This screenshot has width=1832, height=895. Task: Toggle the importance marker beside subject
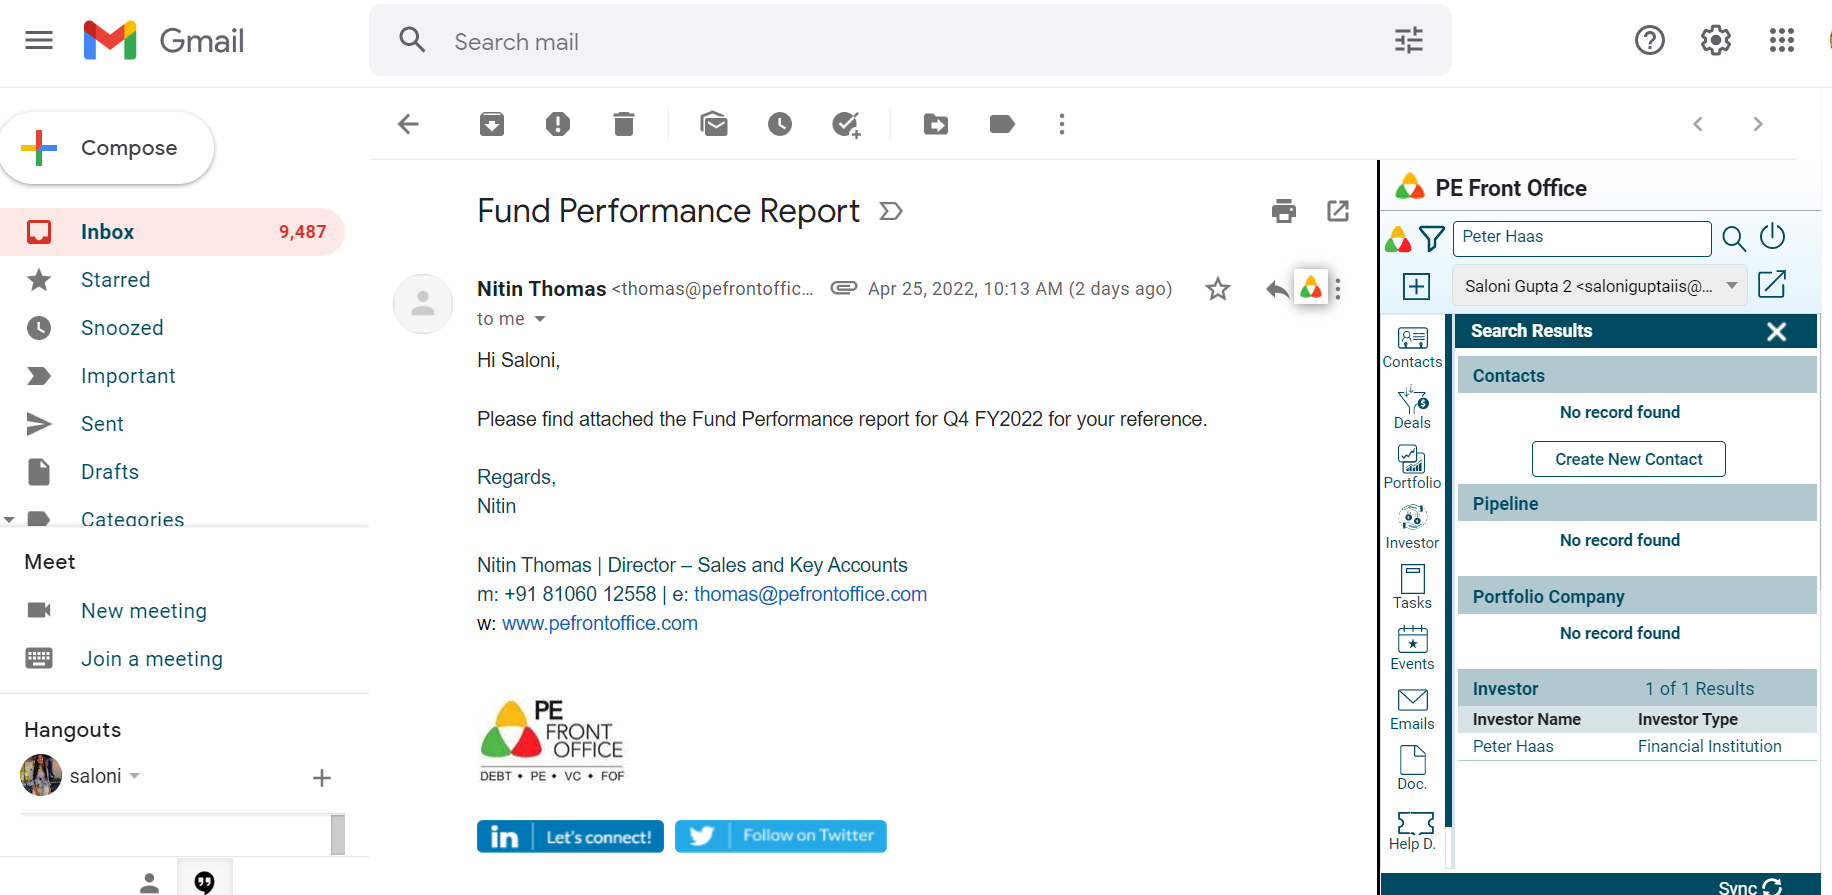coord(890,211)
